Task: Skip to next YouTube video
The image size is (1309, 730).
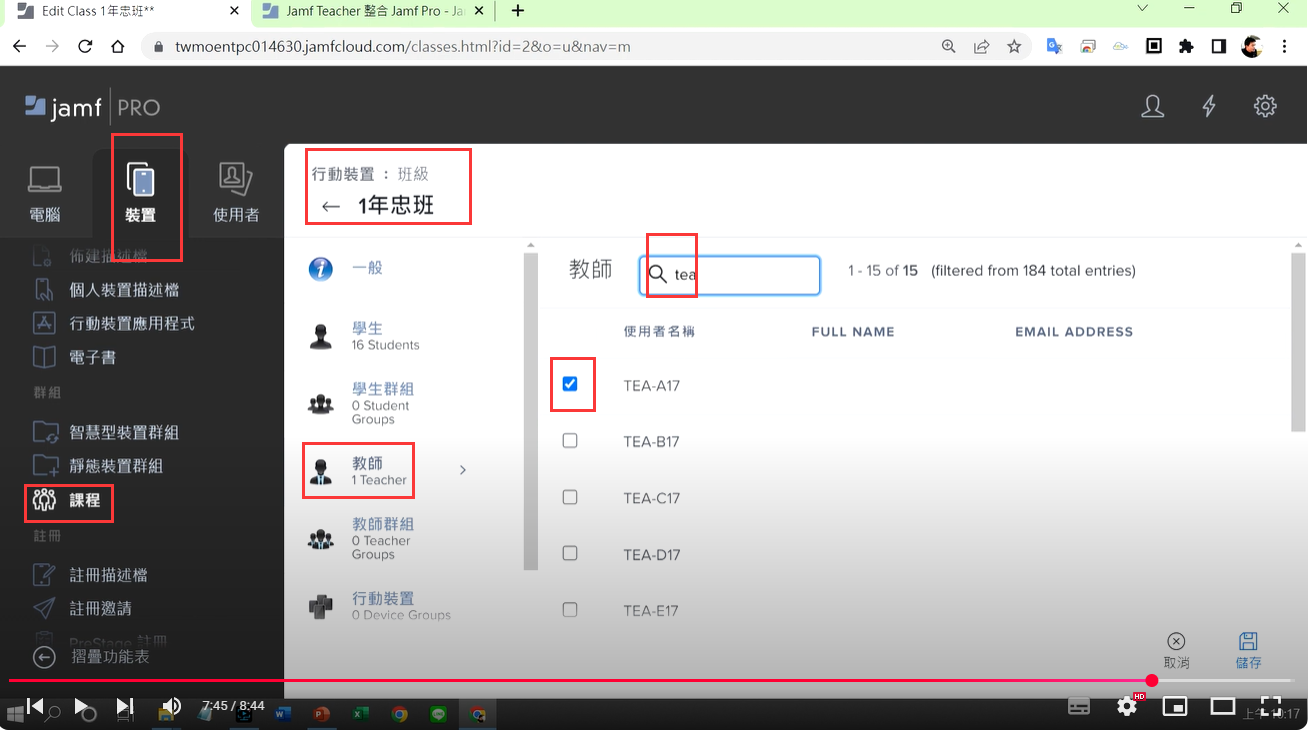Action: coord(126,706)
